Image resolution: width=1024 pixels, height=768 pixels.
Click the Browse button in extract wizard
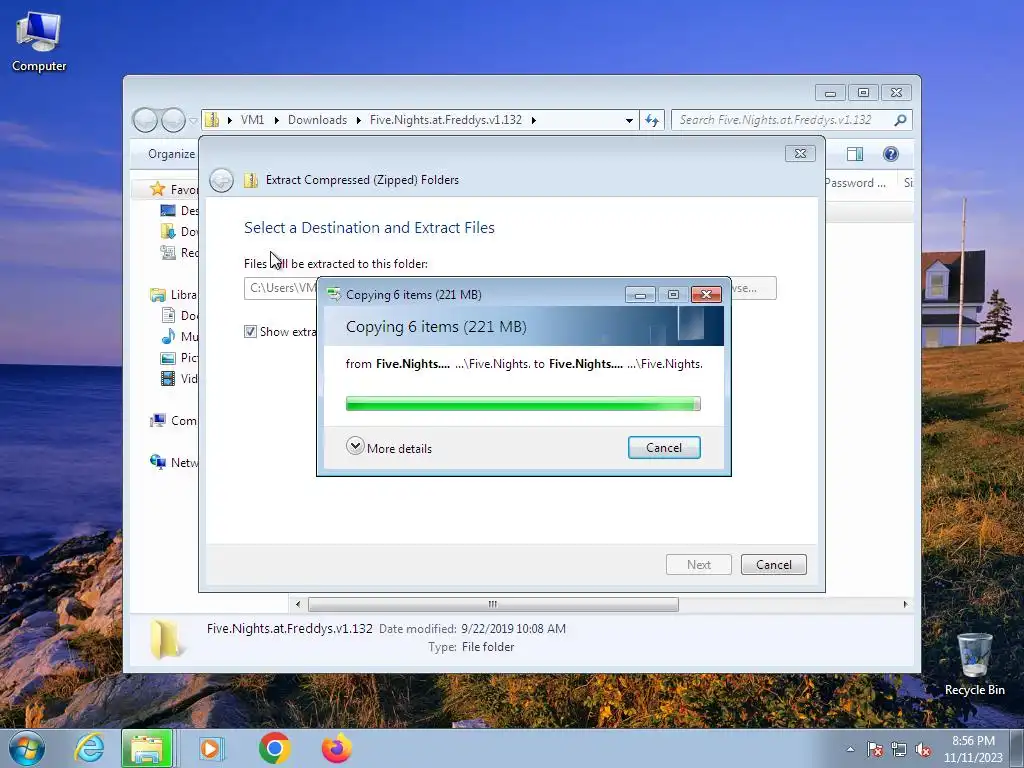point(754,288)
